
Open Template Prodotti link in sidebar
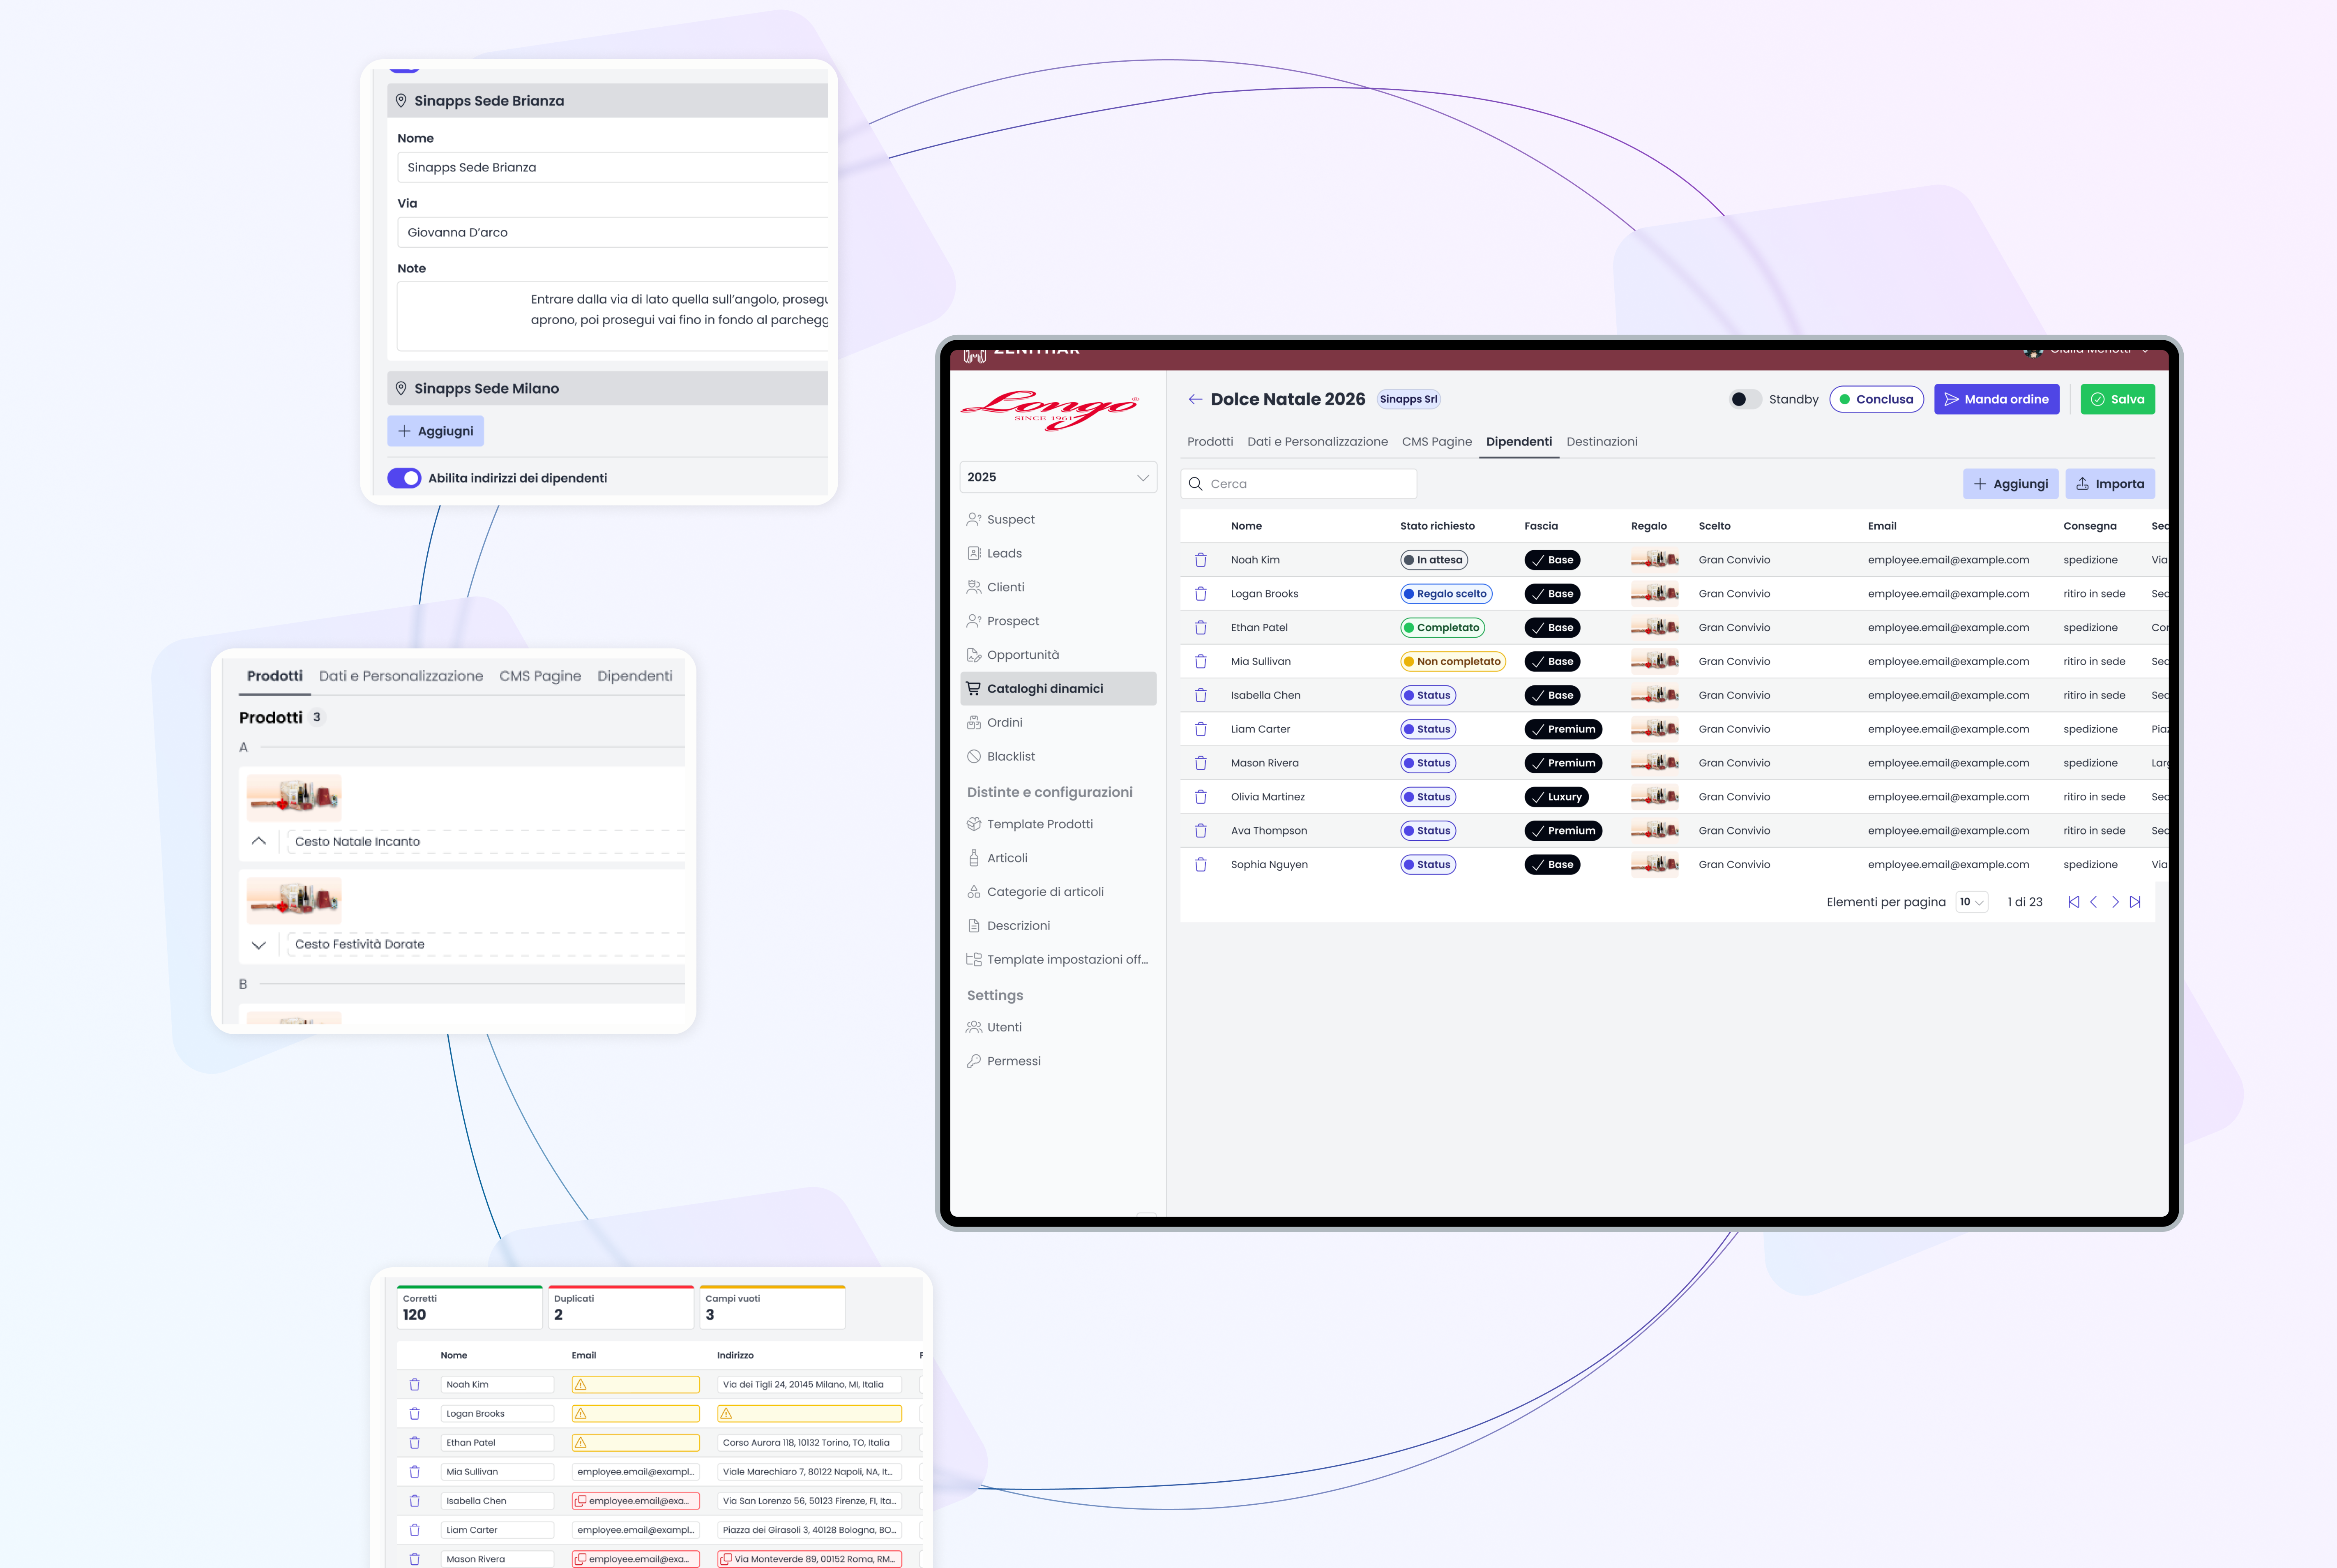[x=1058, y=824]
